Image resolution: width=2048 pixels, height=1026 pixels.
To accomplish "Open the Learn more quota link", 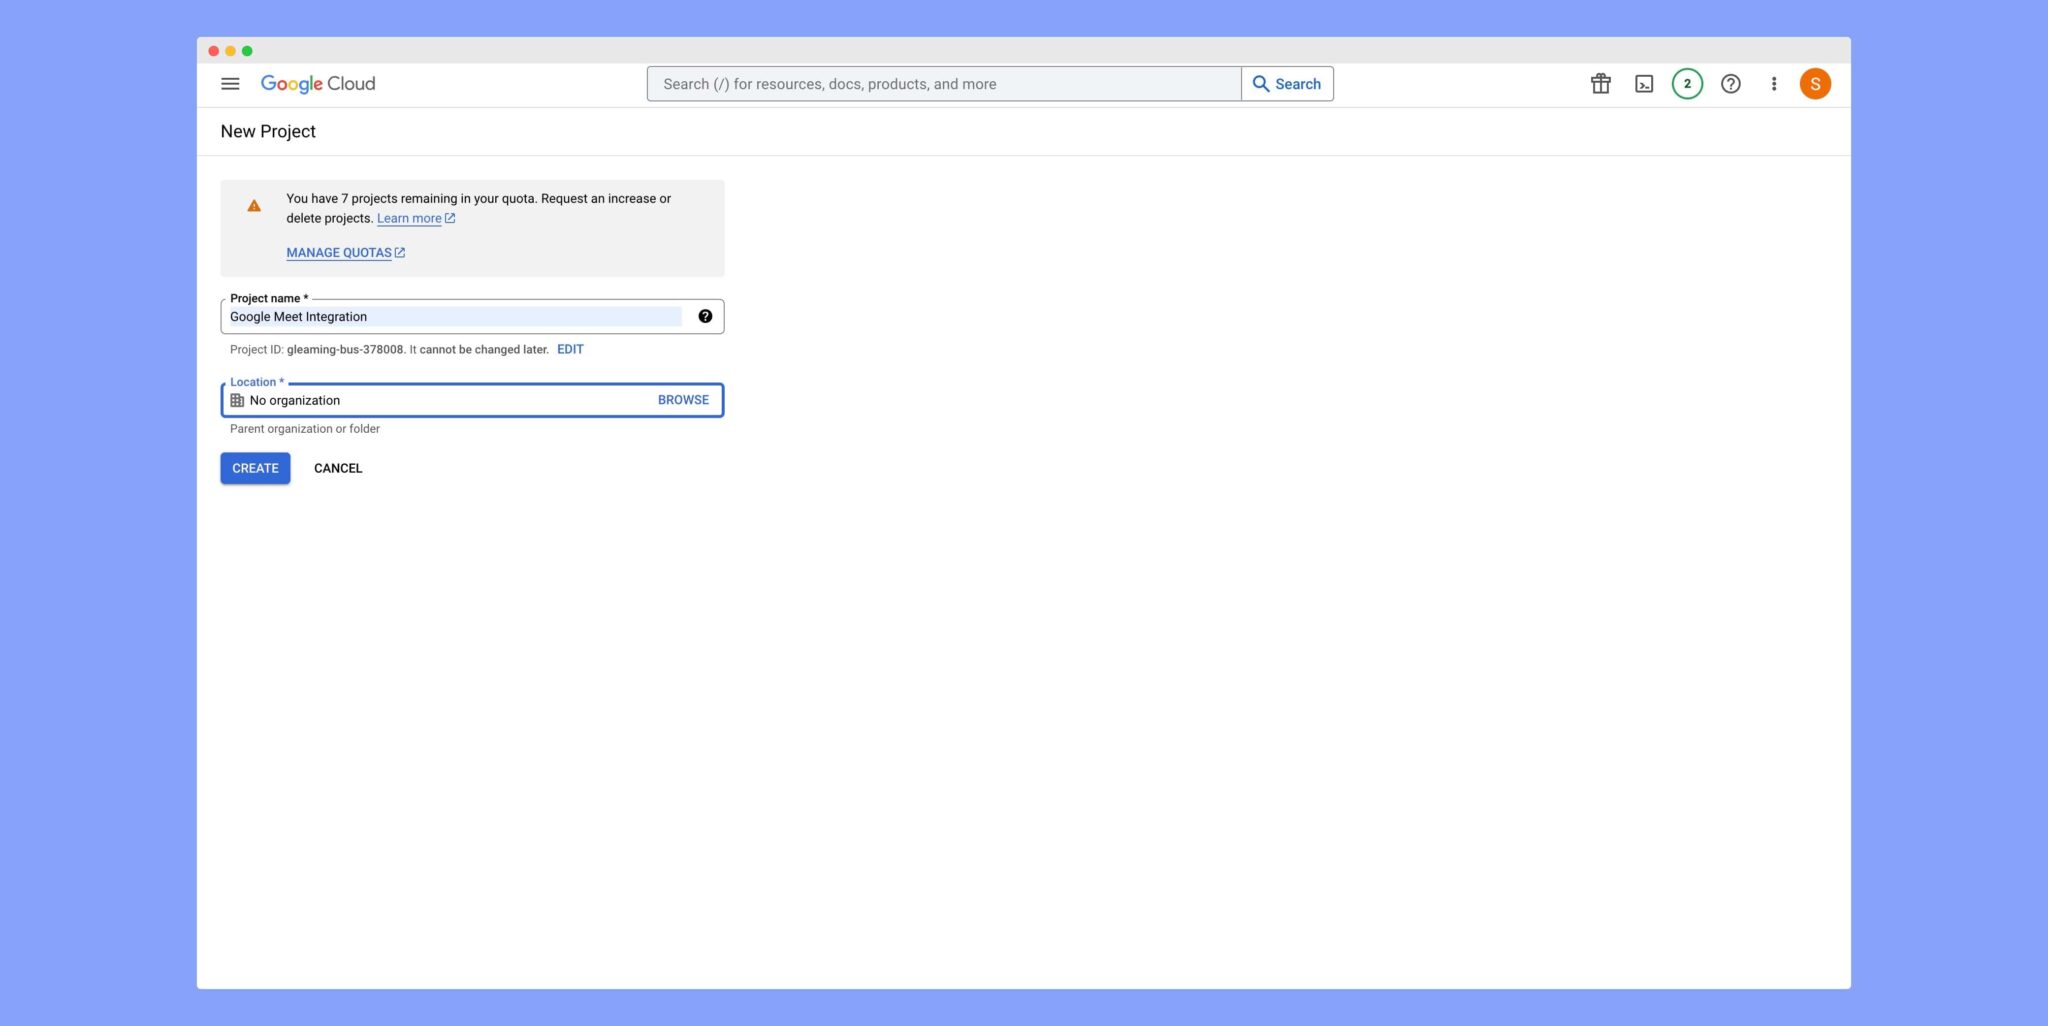I will tap(408, 218).
